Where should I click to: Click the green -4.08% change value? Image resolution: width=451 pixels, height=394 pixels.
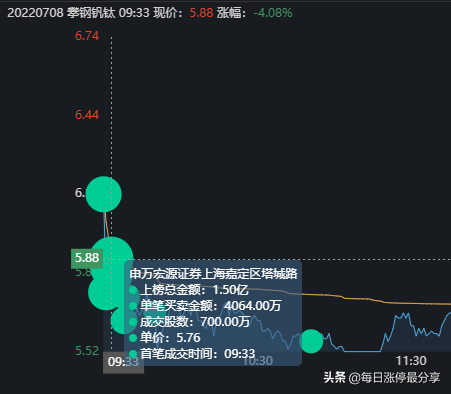[273, 13]
